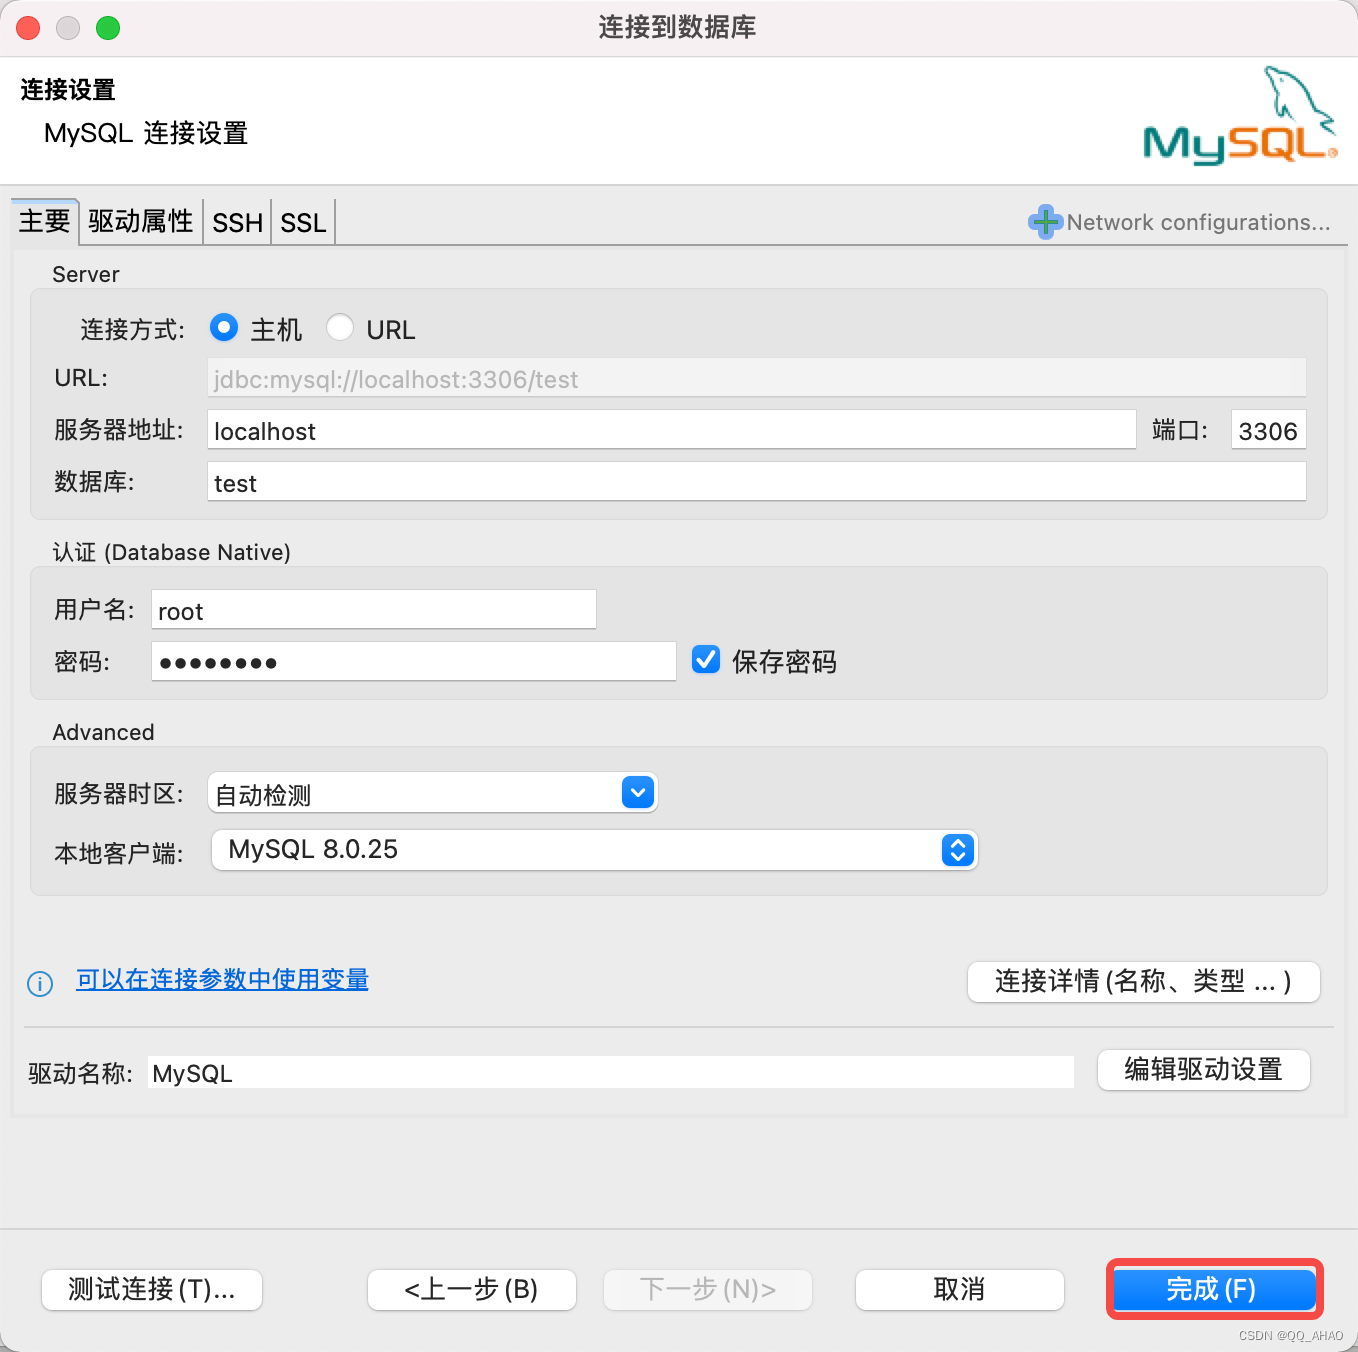Click the 自动检测 timezone text
The width and height of the screenshot is (1358, 1352).
pyautogui.click(x=264, y=795)
